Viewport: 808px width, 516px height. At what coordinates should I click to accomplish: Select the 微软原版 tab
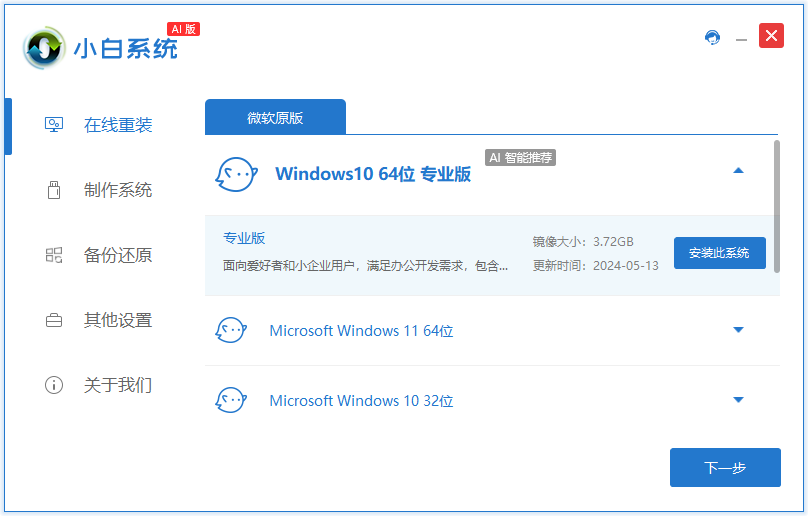[275, 117]
